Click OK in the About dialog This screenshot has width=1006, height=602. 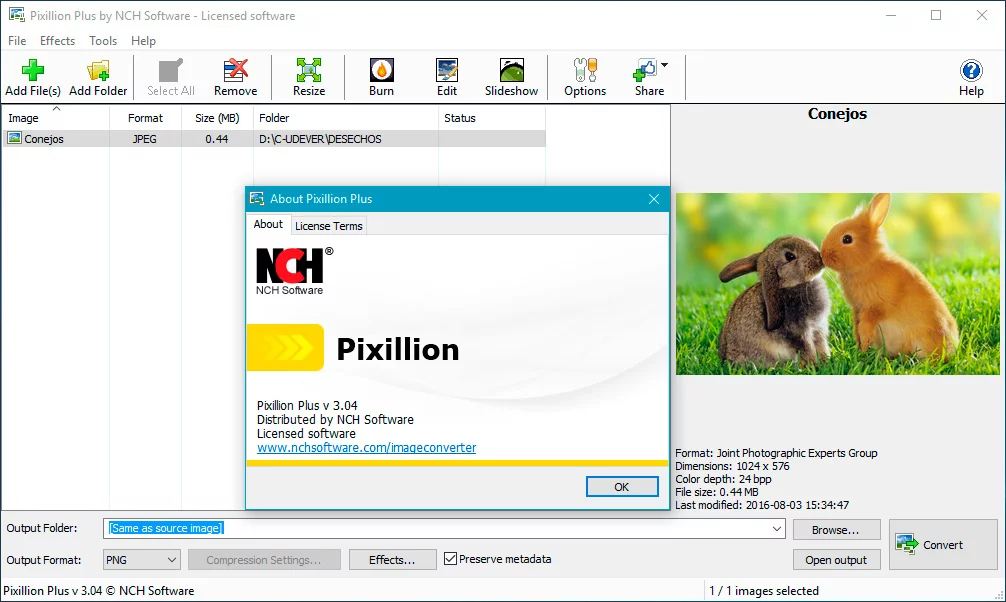point(622,486)
